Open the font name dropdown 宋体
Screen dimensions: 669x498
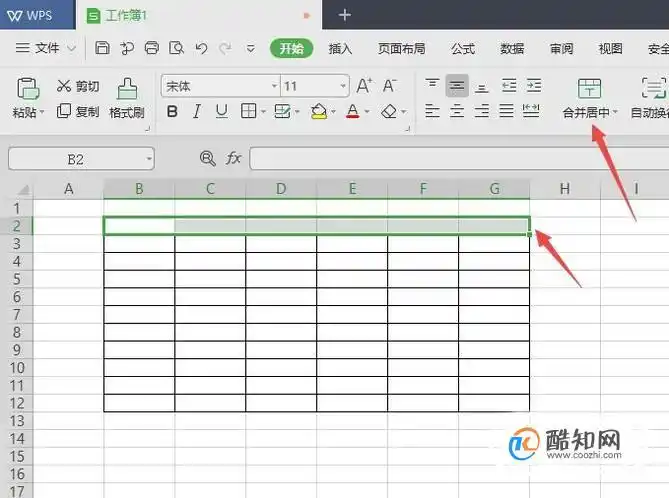pos(274,86)
